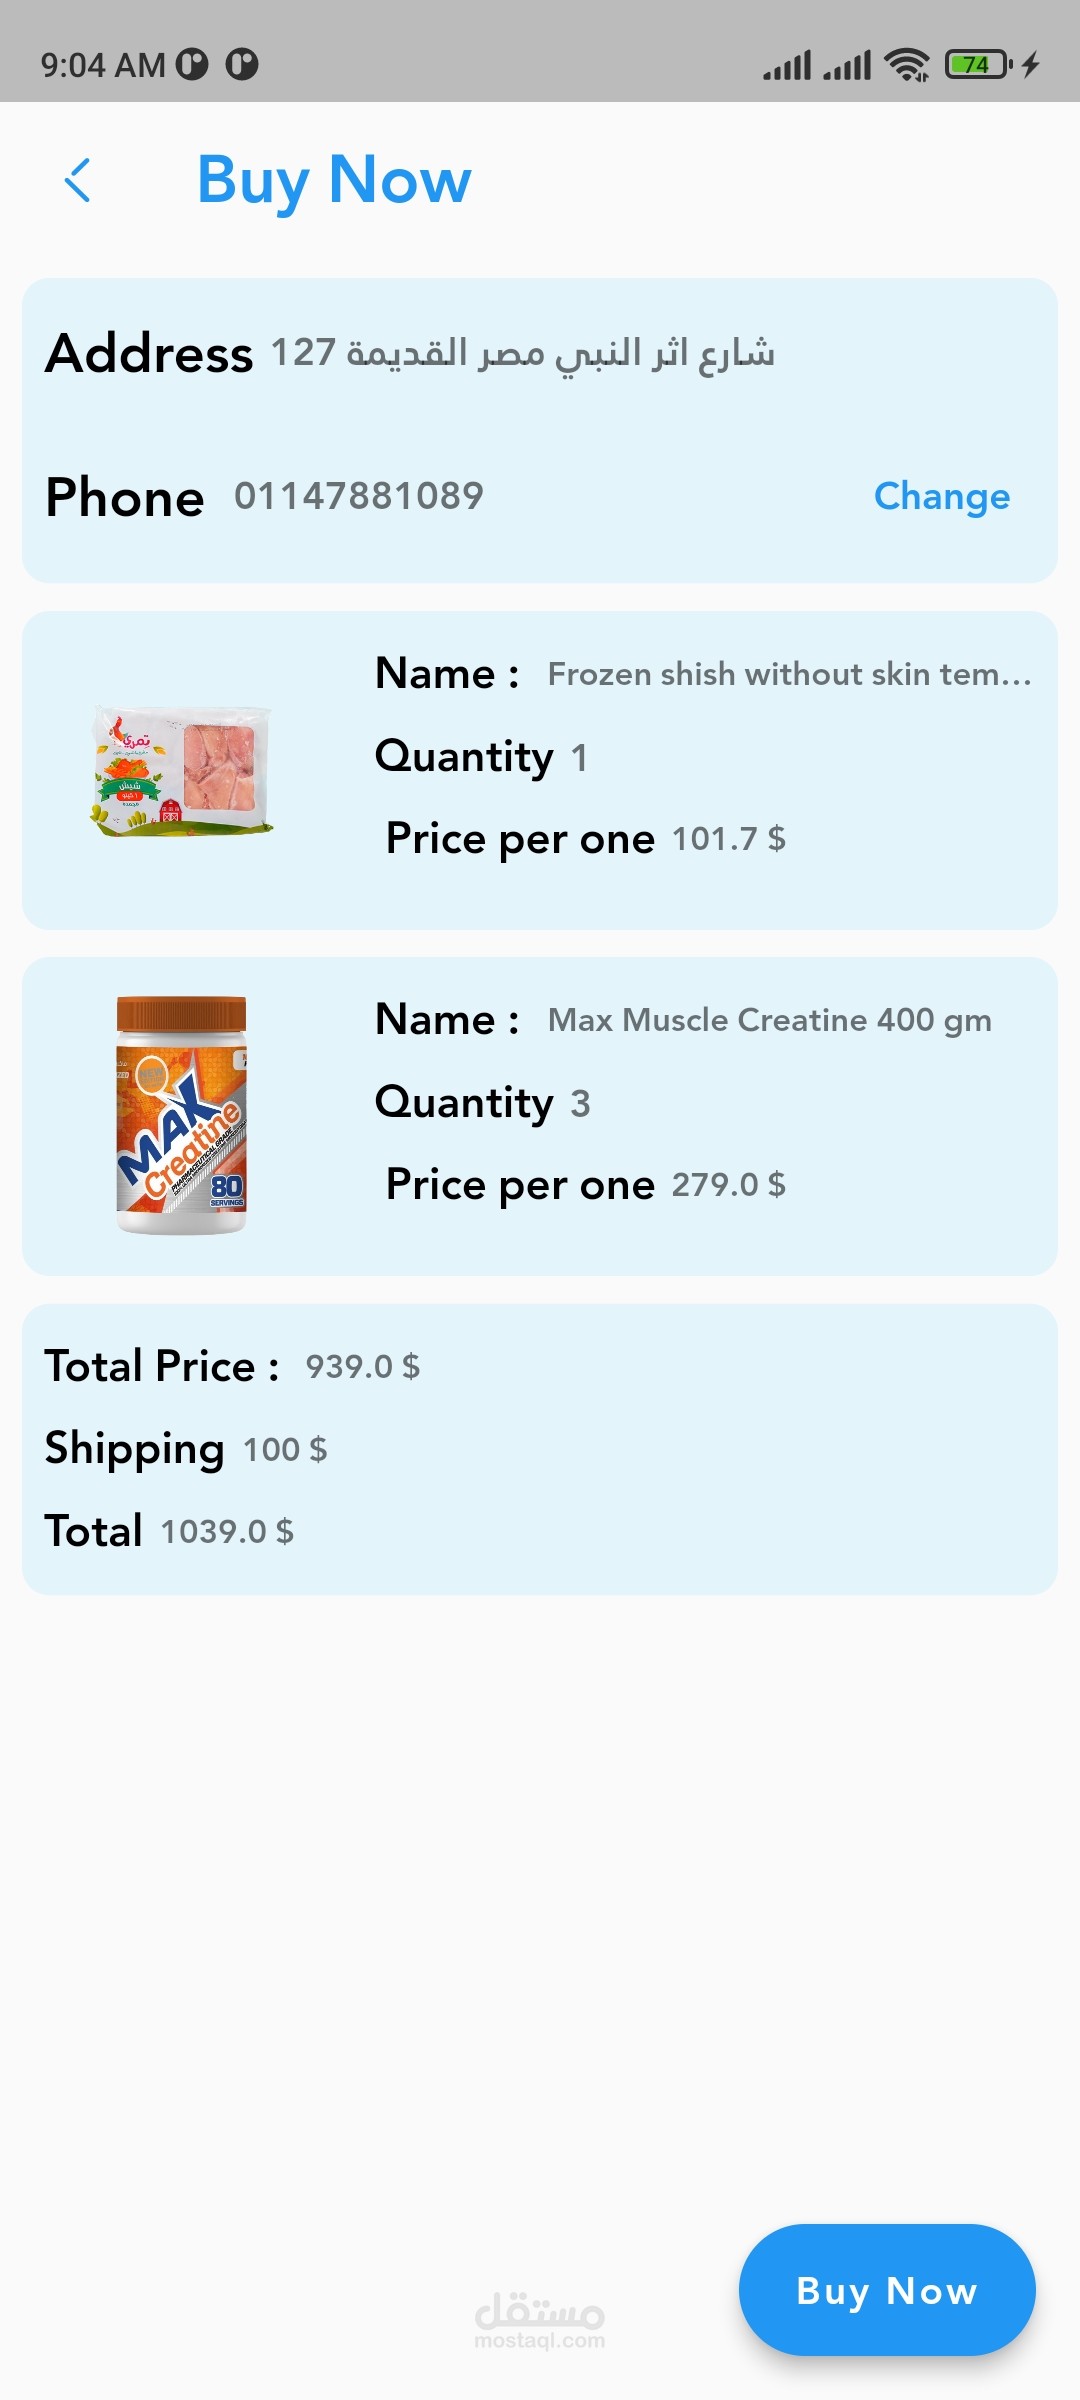Image resolution: width=1080 pixels, height=2400 pixels.
Task: Tap the Wi-Fi status icon
Action: [907, 65]
